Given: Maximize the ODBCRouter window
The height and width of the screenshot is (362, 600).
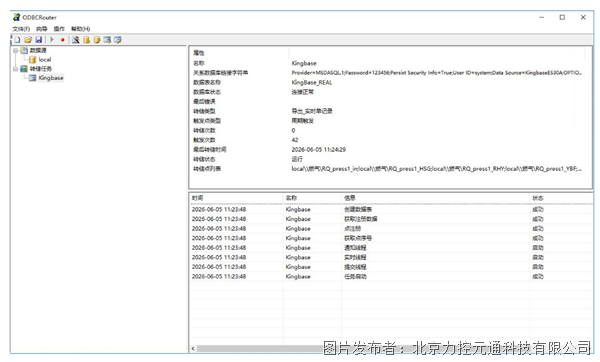Looking at the screenshot, I should tap(562, 17).
